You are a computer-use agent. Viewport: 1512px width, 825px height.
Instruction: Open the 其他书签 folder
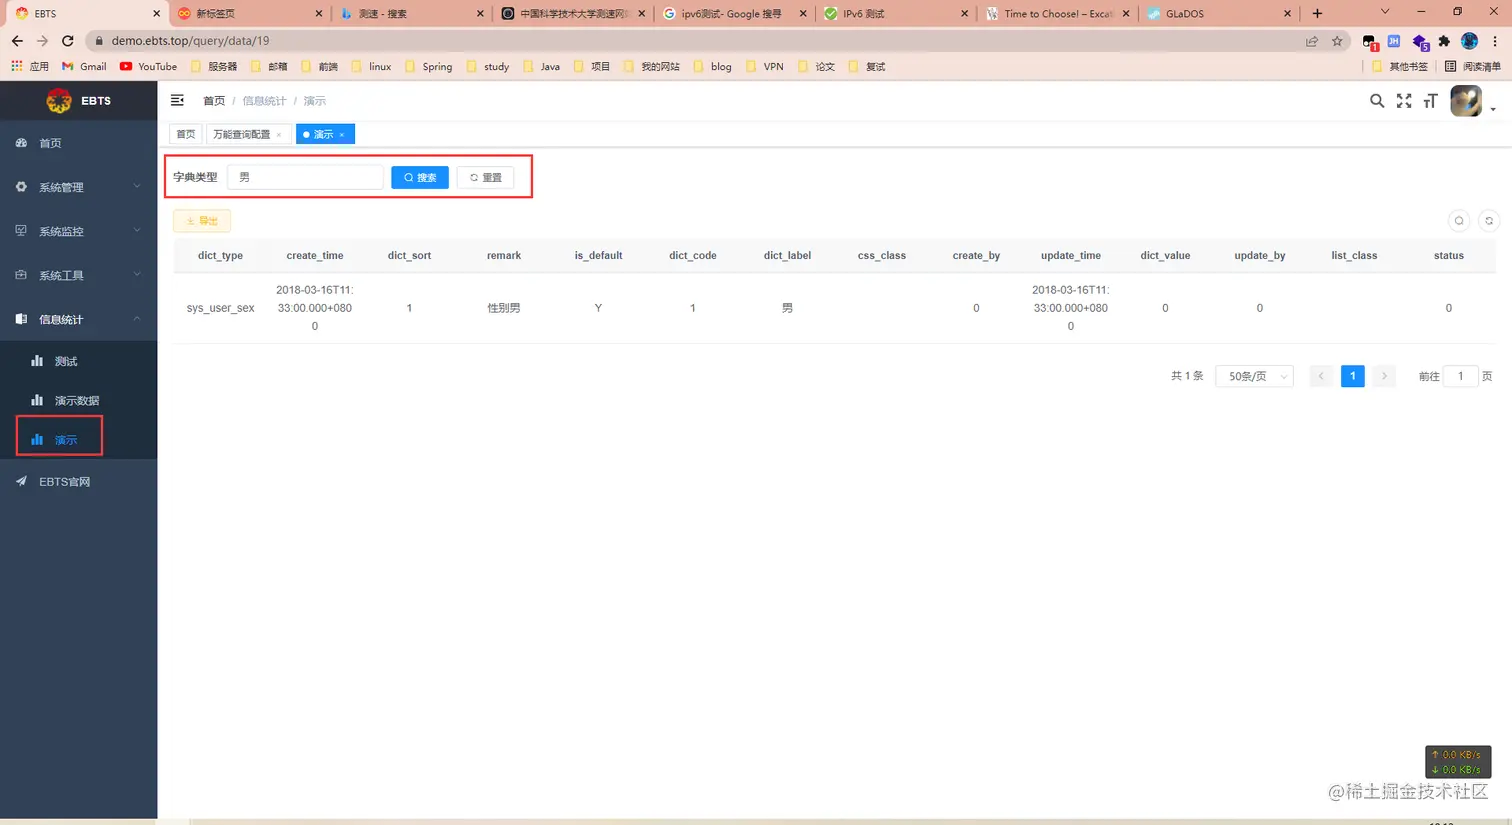1399,67
